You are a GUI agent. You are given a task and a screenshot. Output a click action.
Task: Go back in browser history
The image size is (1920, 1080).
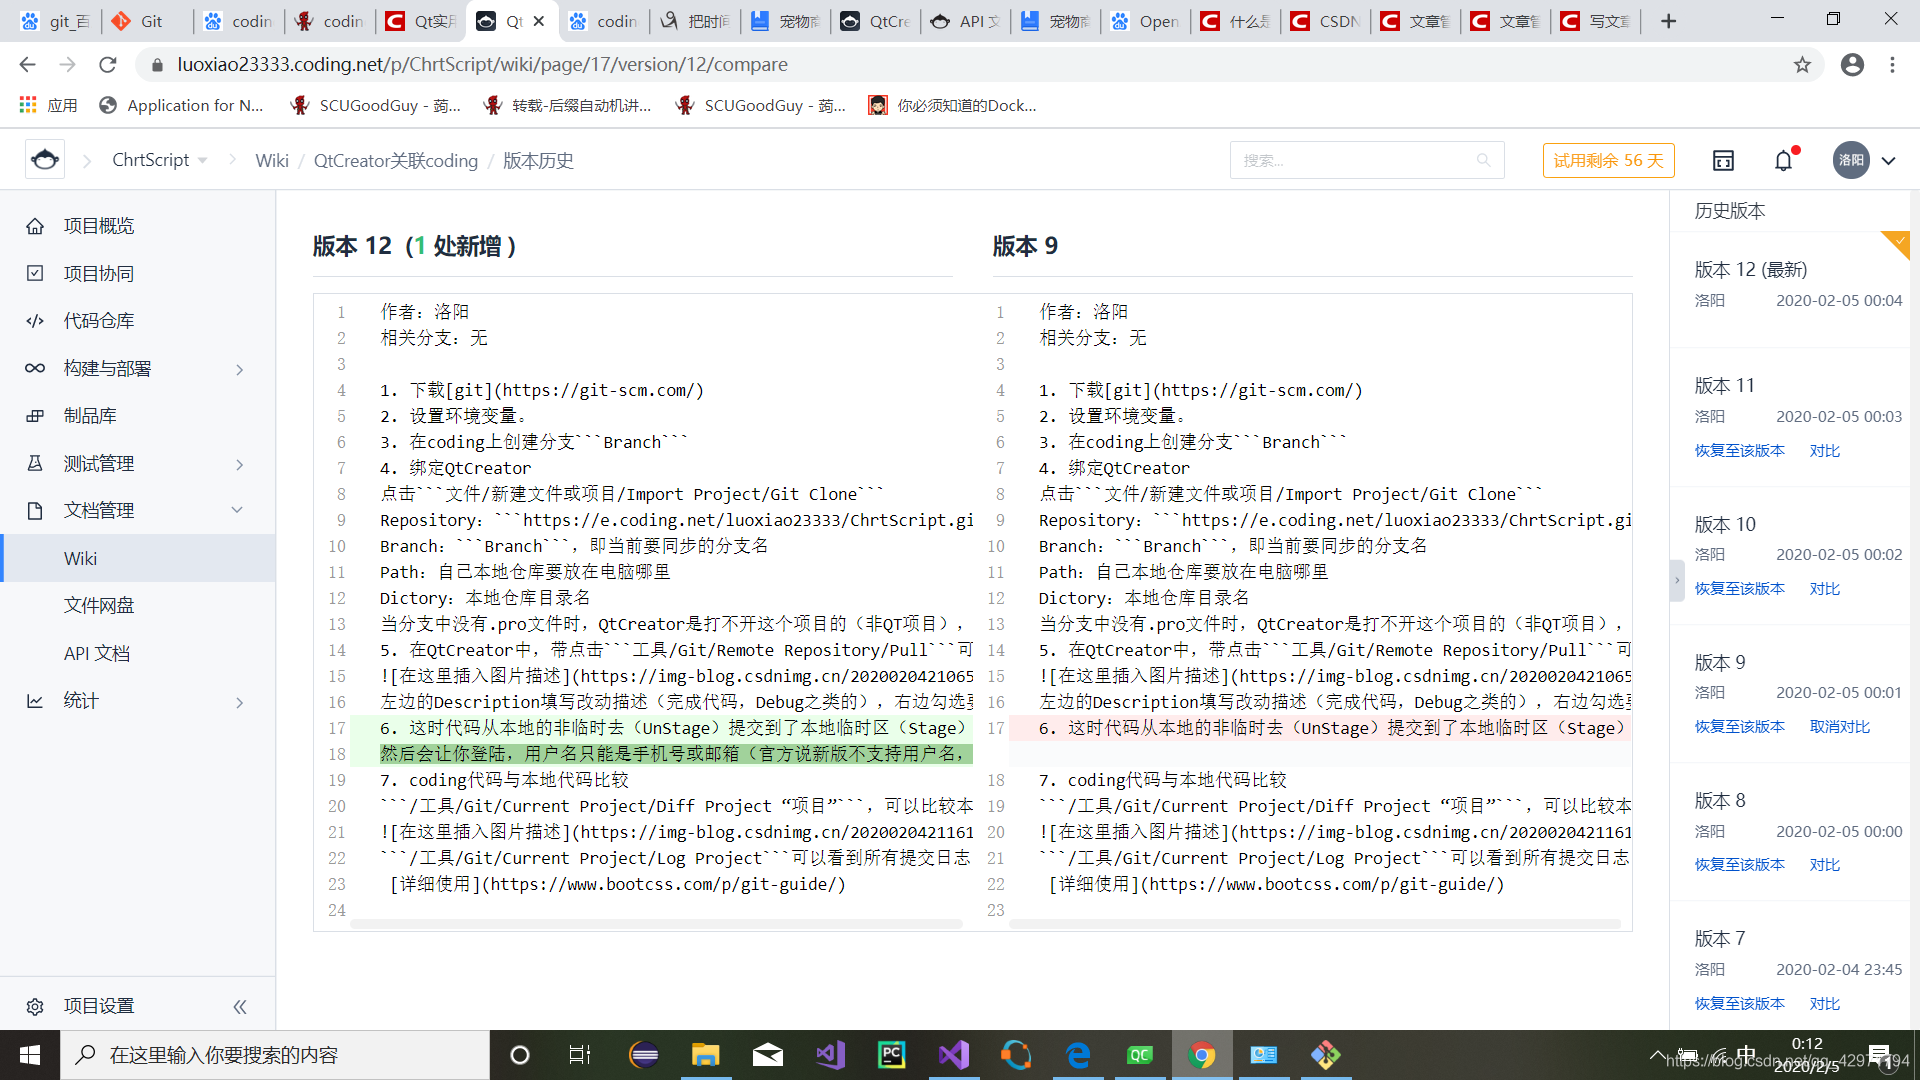click(27, 65)
